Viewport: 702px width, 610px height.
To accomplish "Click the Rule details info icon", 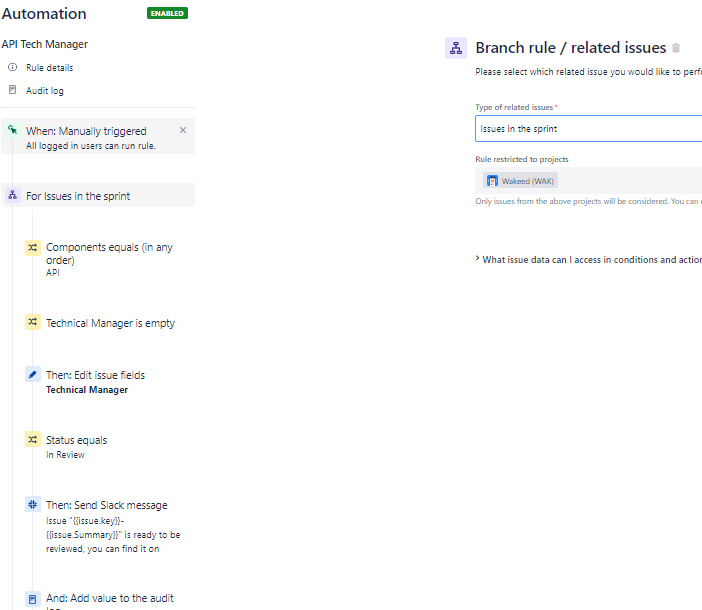I will pos(12,68).
